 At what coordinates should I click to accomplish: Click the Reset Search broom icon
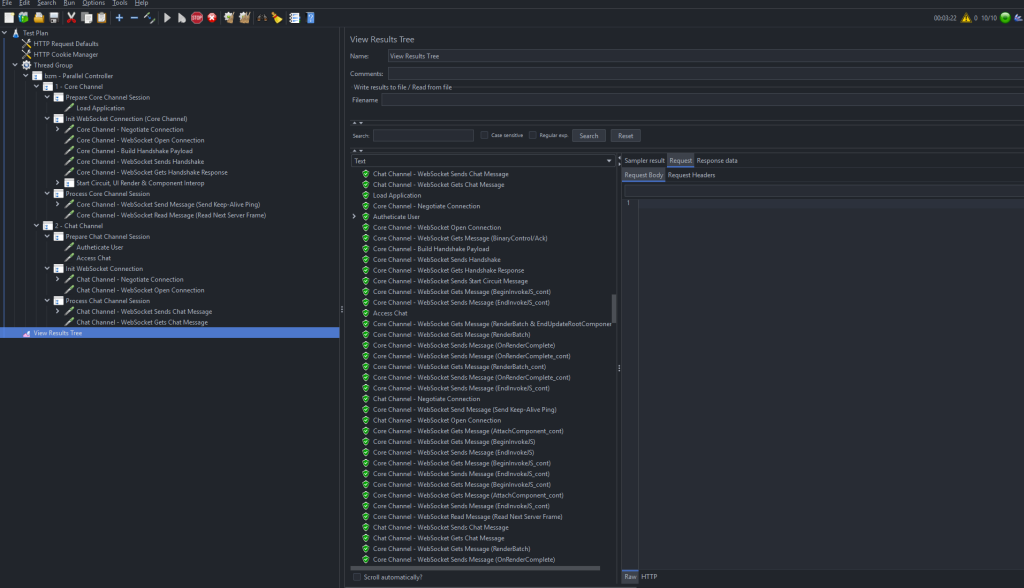pos(277,18)
